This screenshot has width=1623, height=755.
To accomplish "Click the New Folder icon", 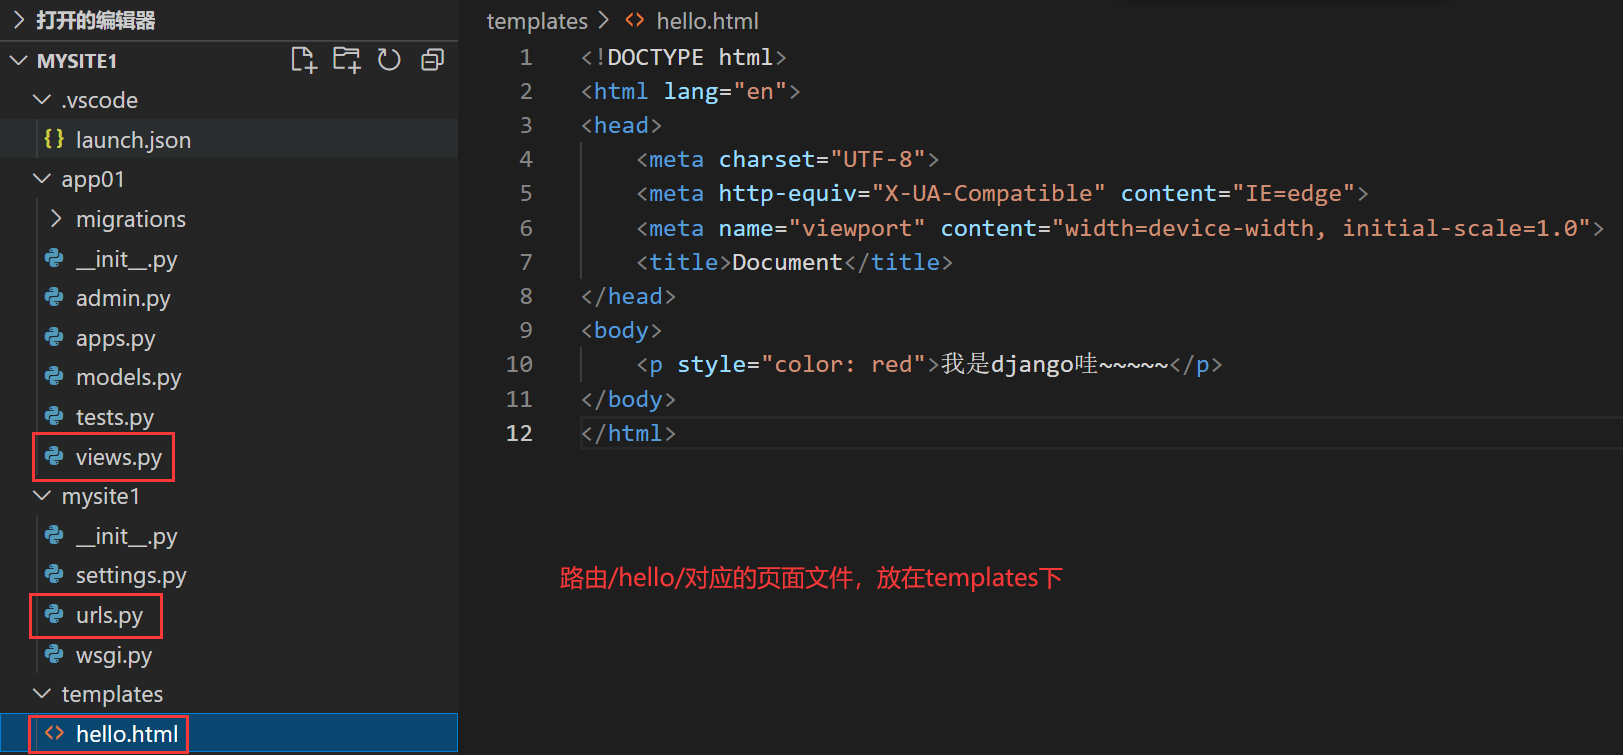I will 347,60.
